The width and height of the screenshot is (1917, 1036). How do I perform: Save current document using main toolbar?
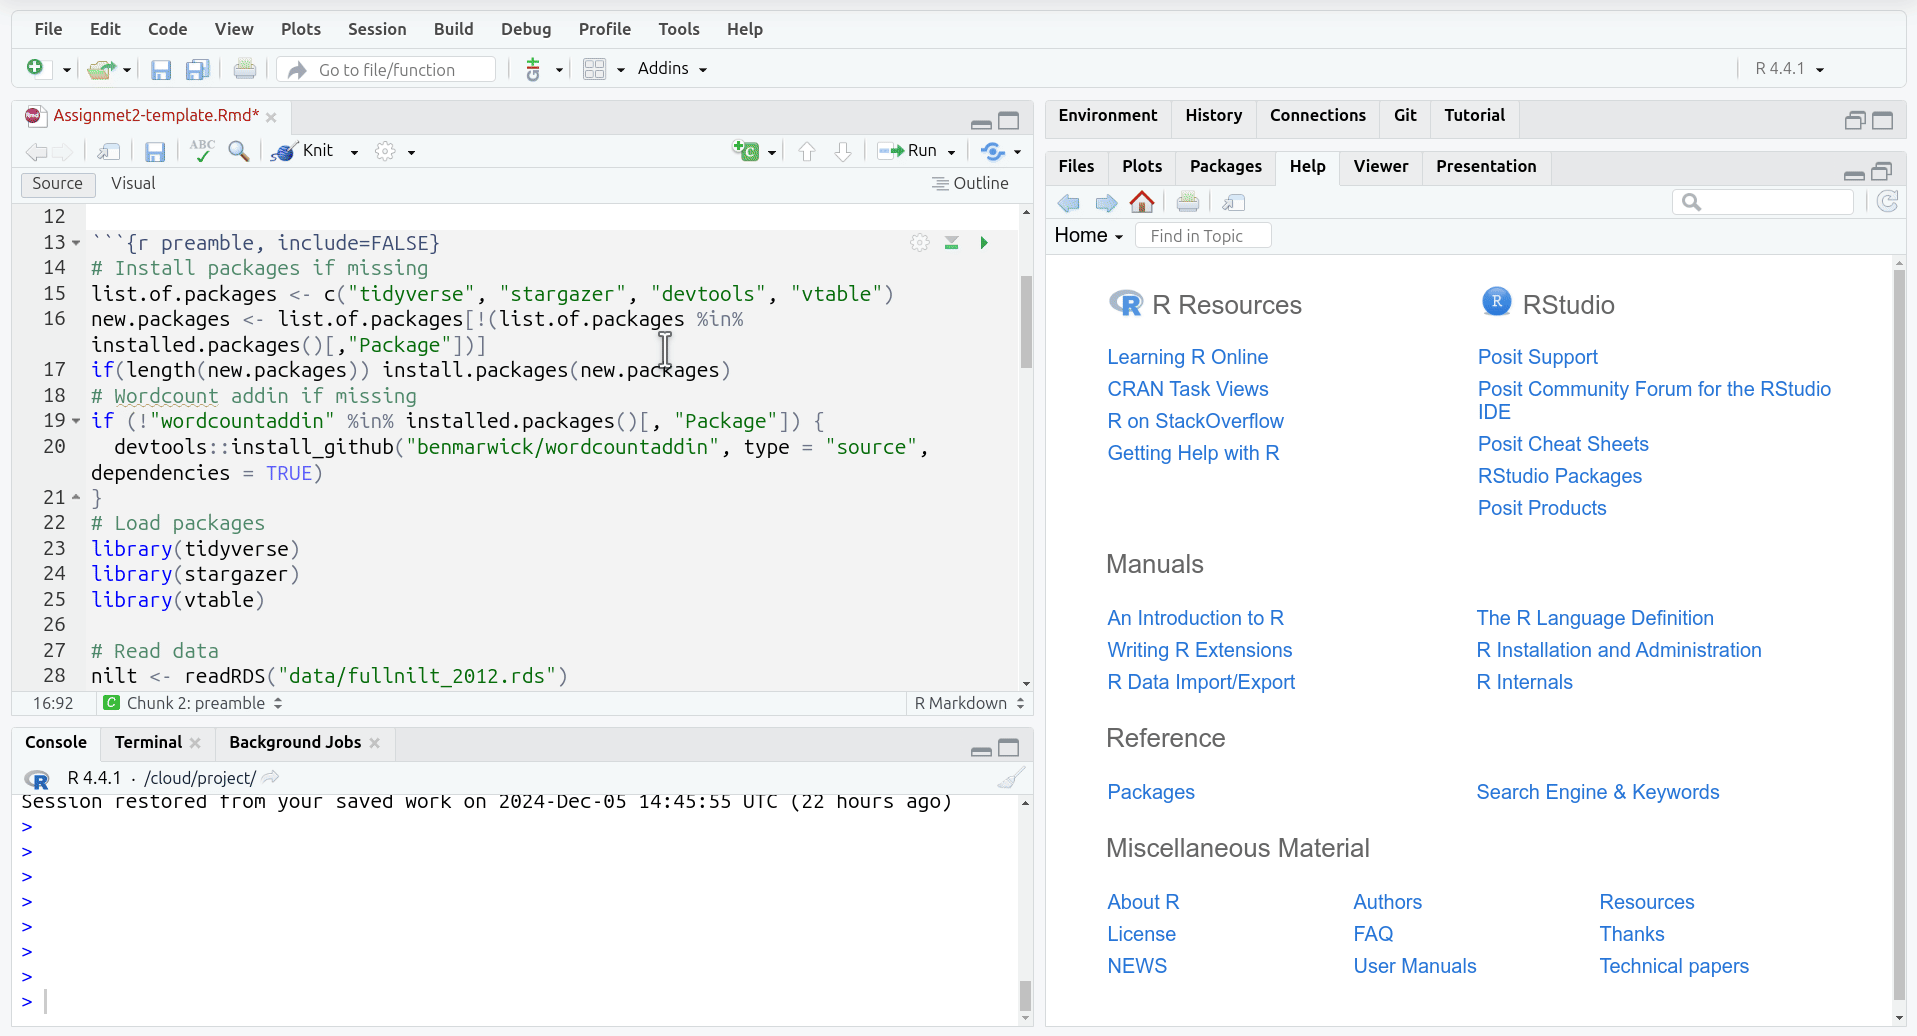tap(160, 69)
